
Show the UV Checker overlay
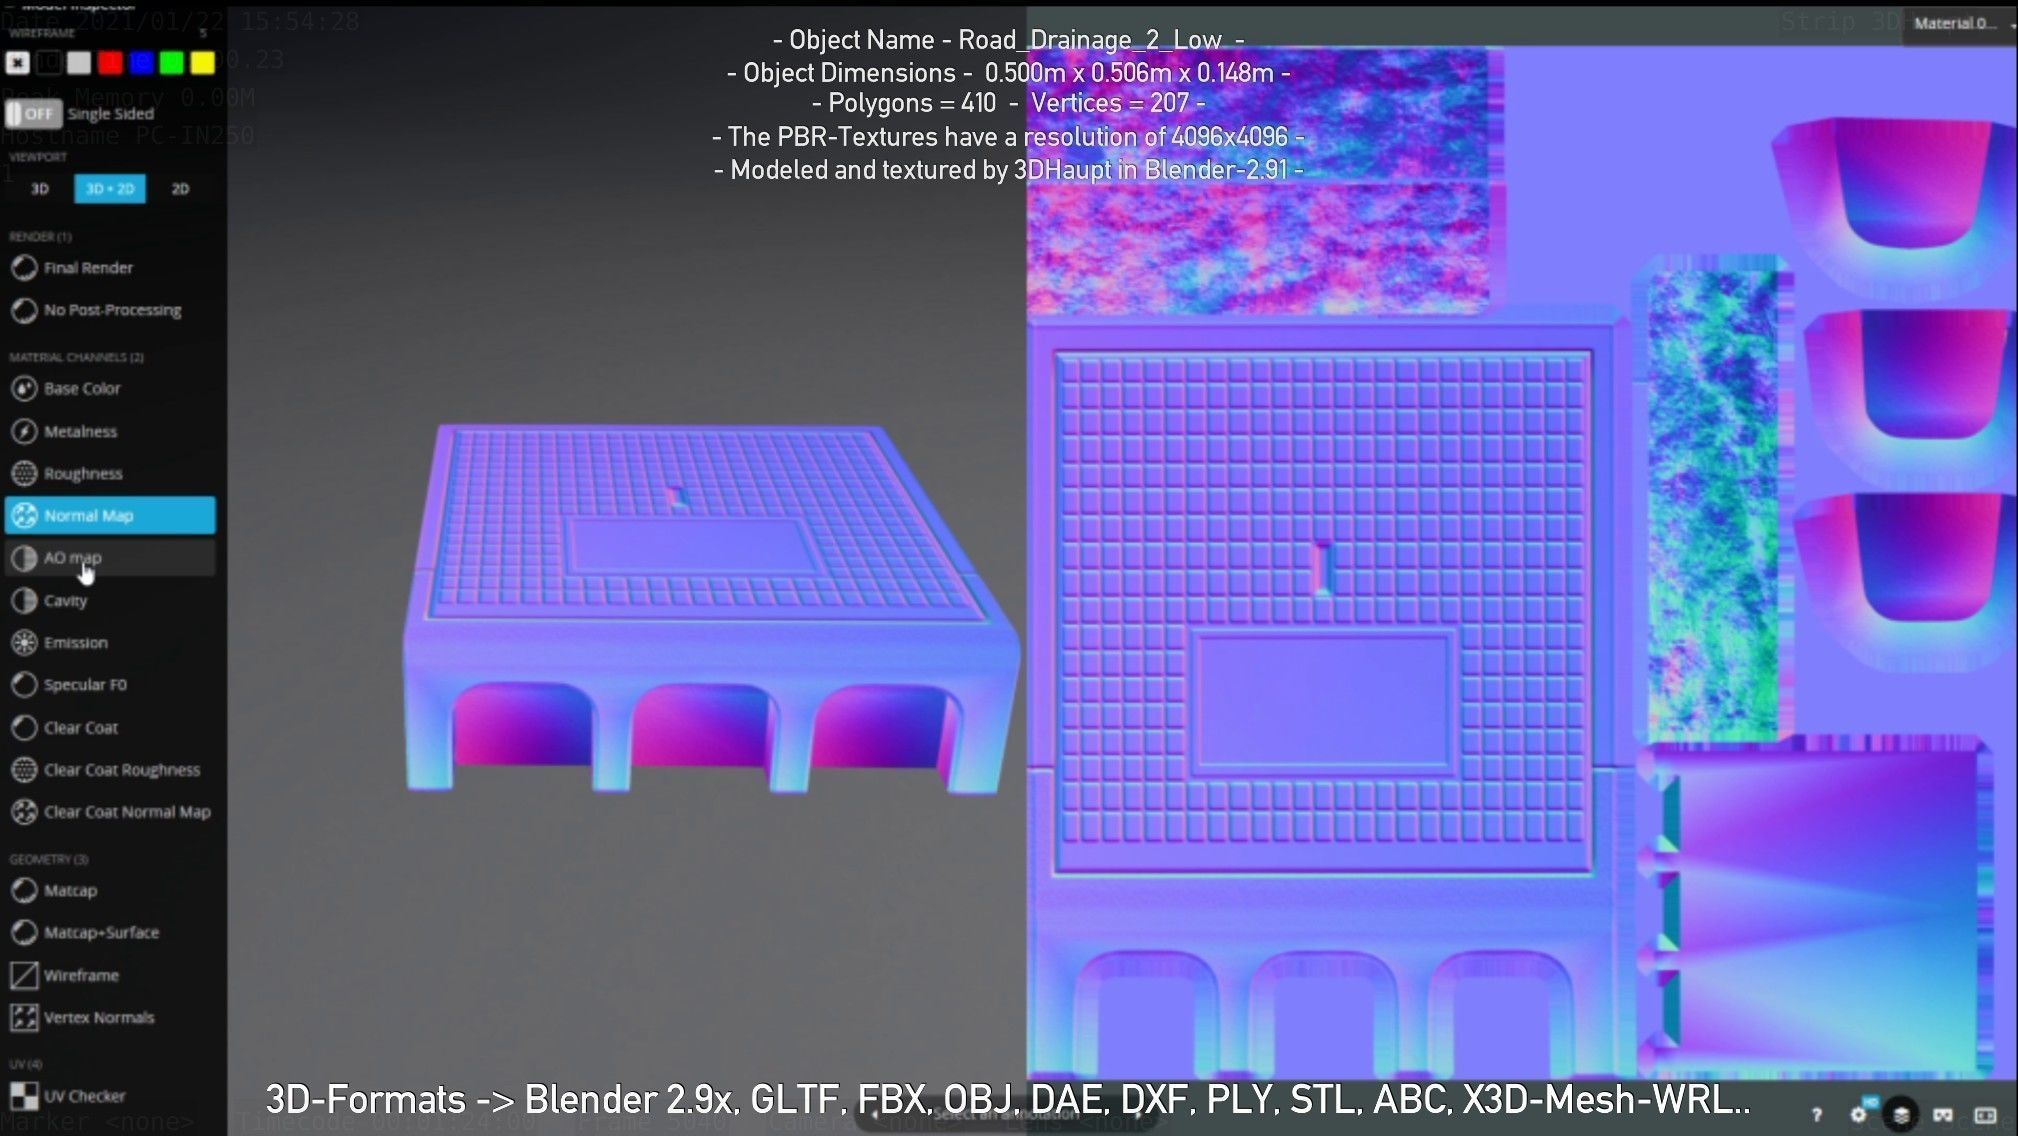point(84,1096)
